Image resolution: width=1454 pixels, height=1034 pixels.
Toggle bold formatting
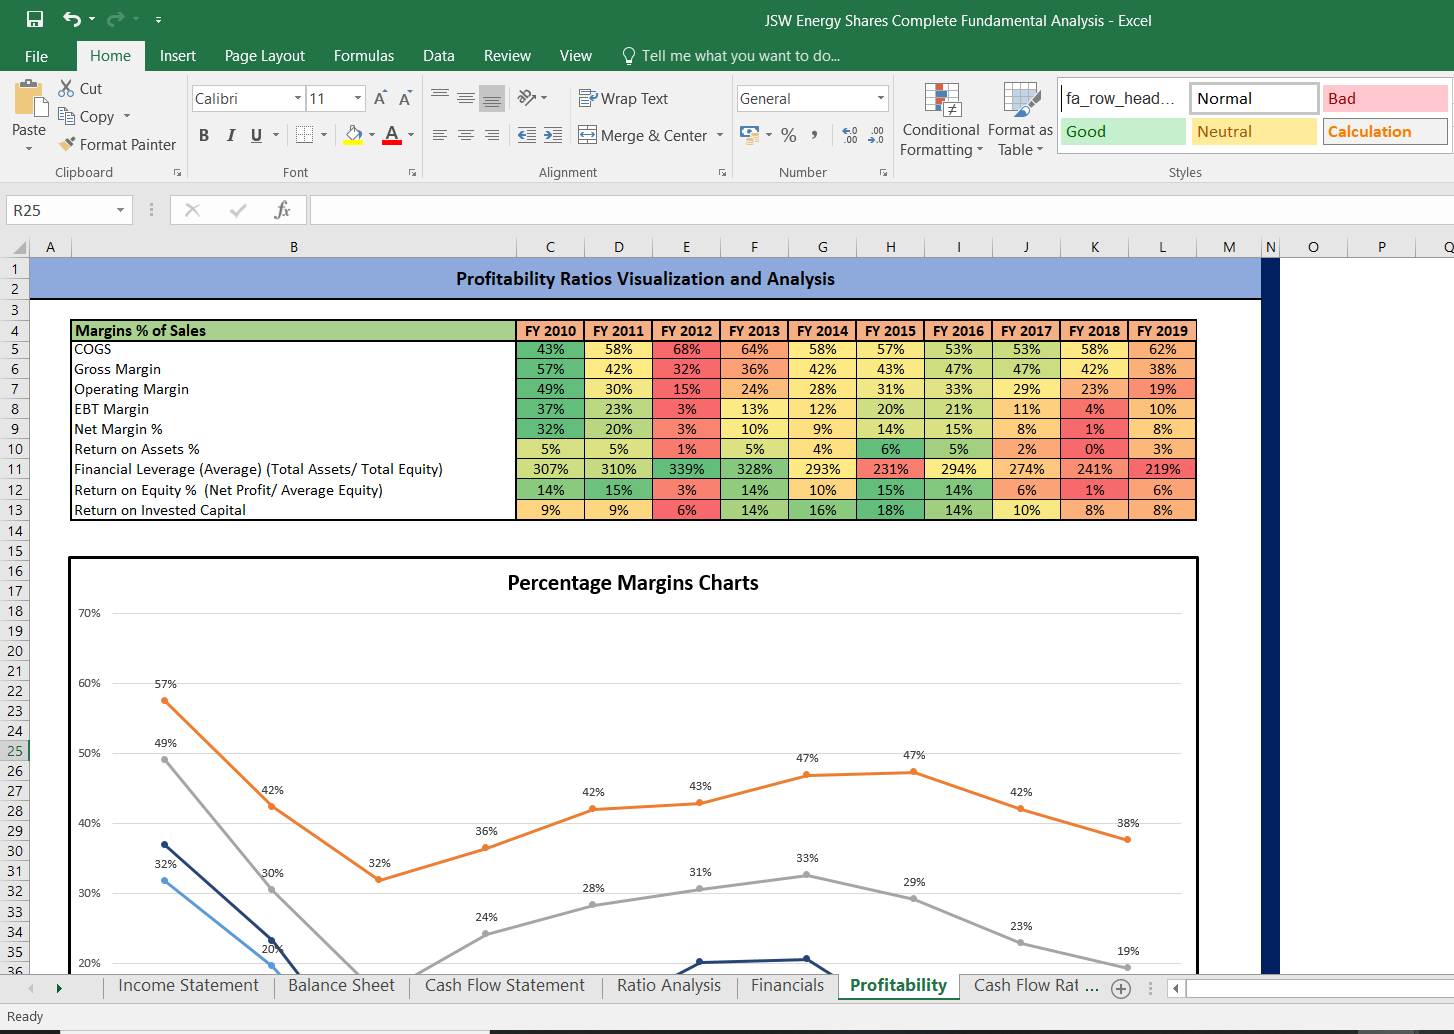tap(204, 135)
